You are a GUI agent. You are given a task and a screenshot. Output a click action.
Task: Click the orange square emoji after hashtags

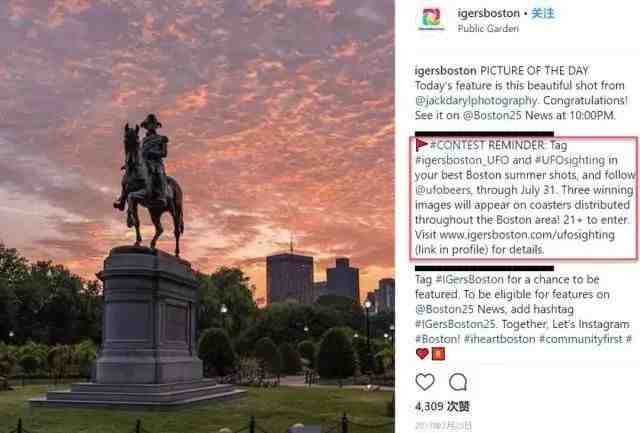pos(438,354)
